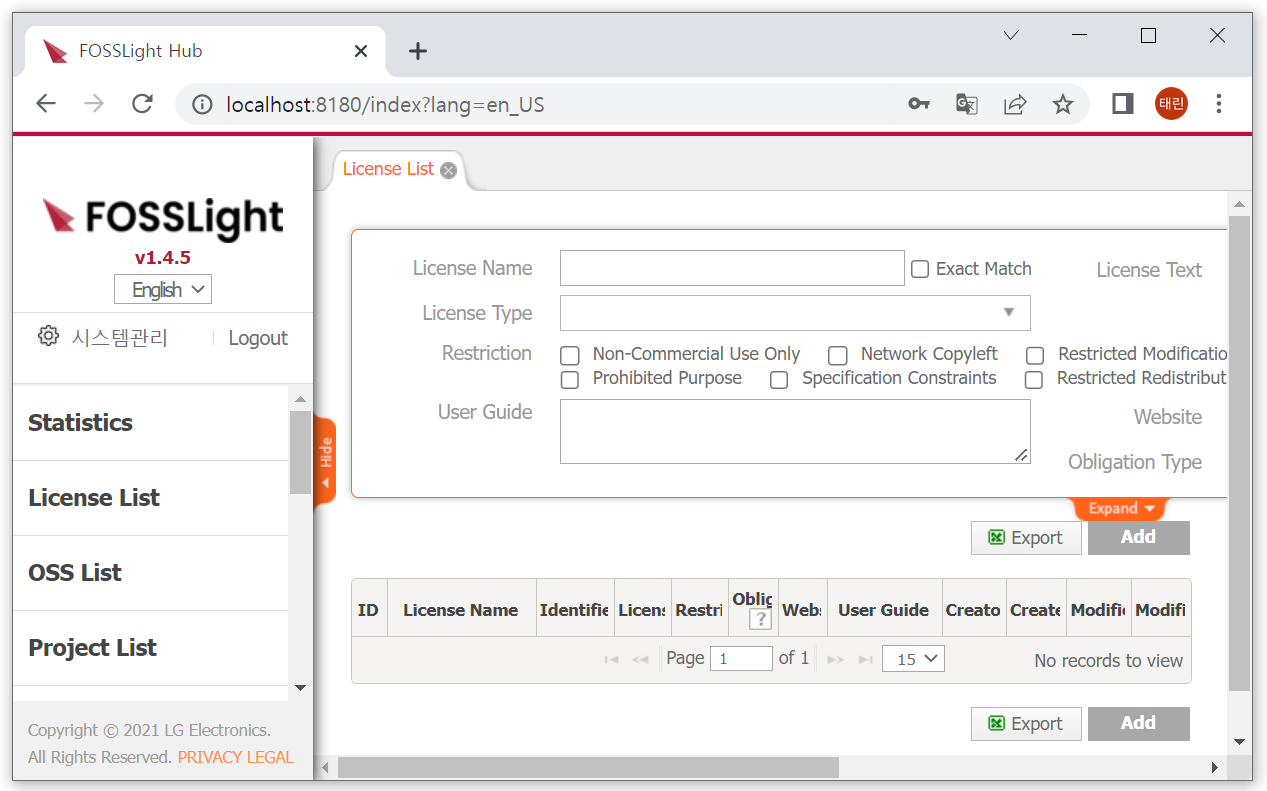Open the License Type dropdown
1267x791 pixels.
(x=1008, y=313)
